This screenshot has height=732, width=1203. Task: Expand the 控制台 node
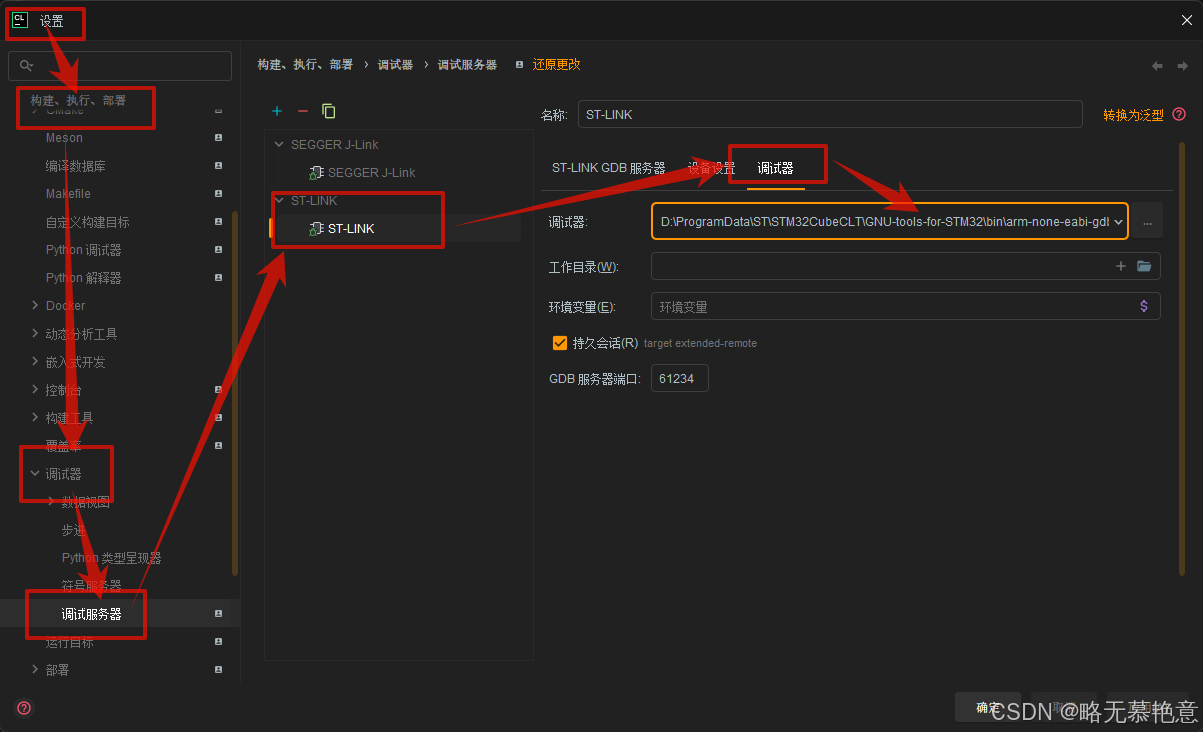click(x=36, y=390)
